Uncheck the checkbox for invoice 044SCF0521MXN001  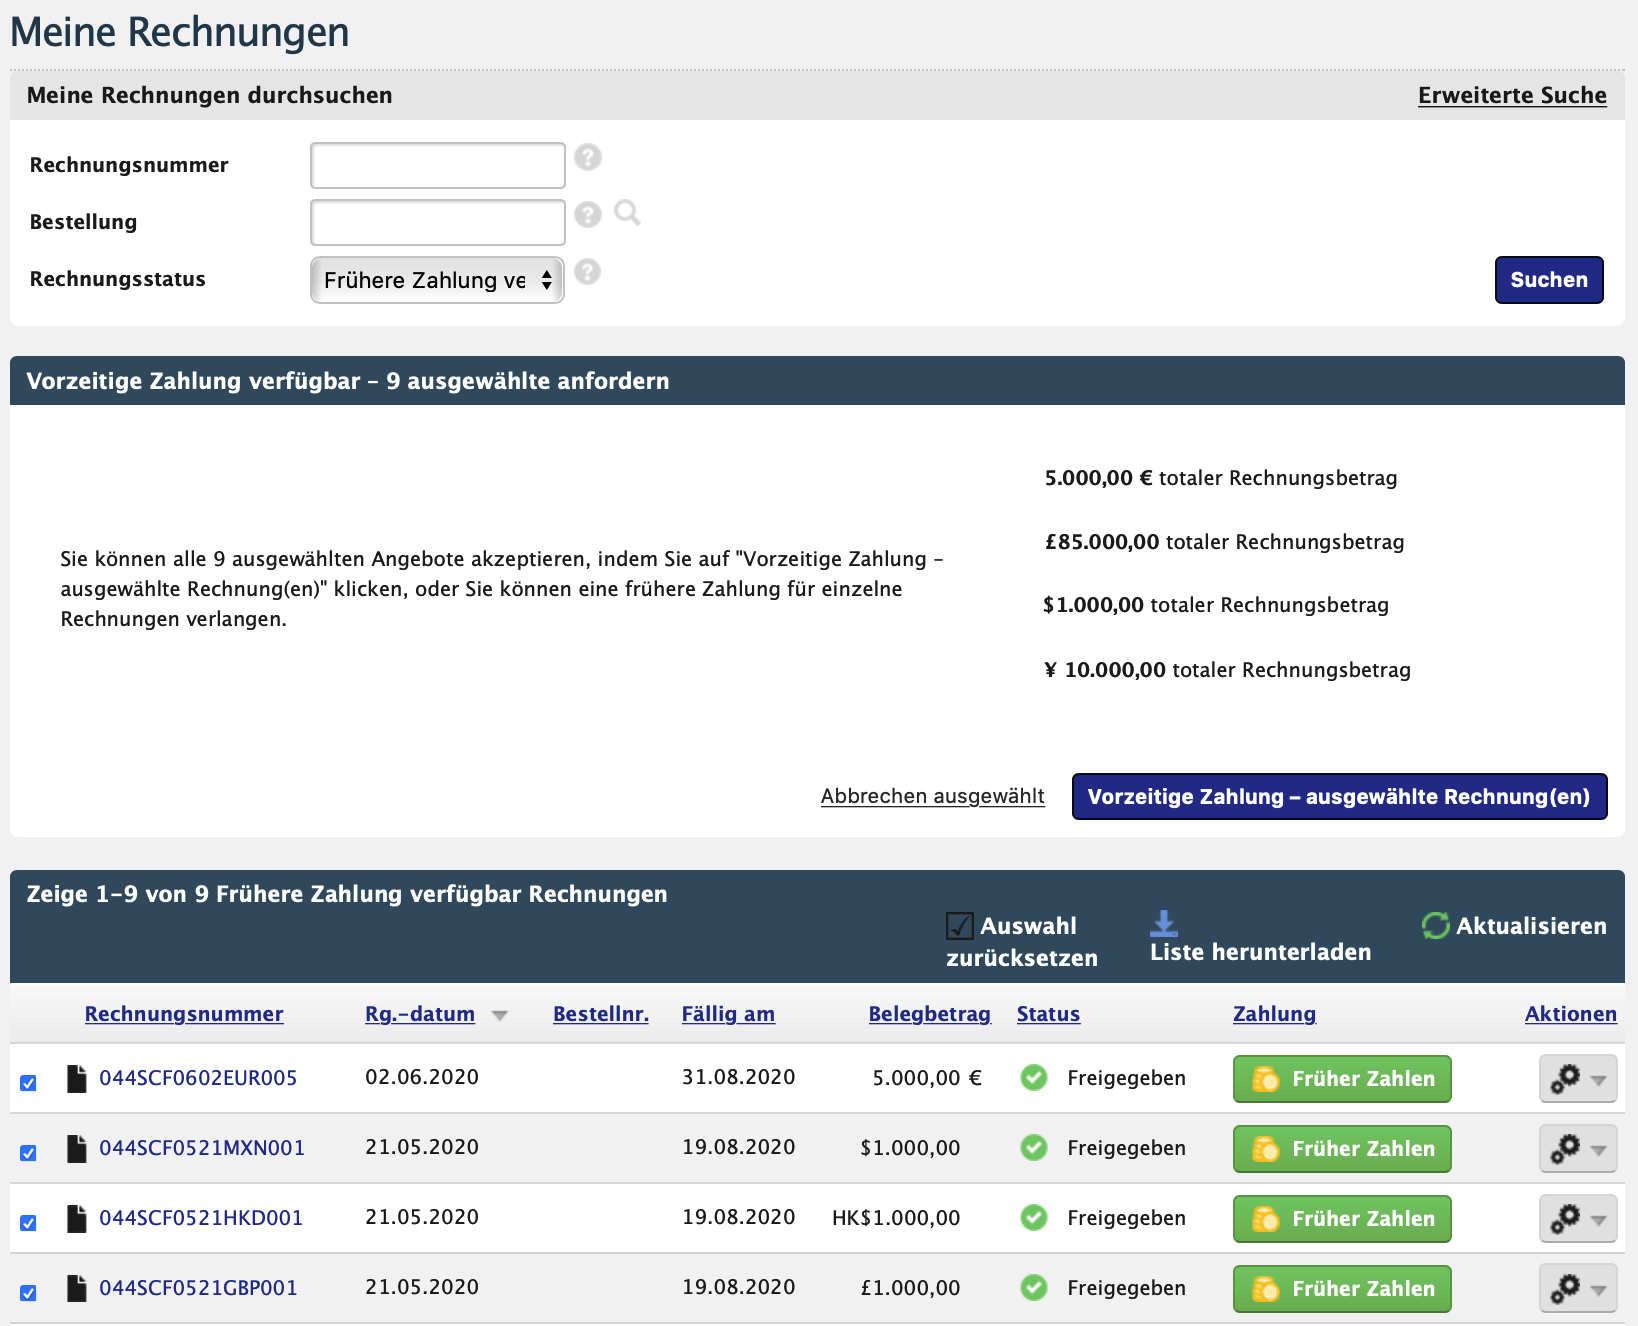(28, 1153)
